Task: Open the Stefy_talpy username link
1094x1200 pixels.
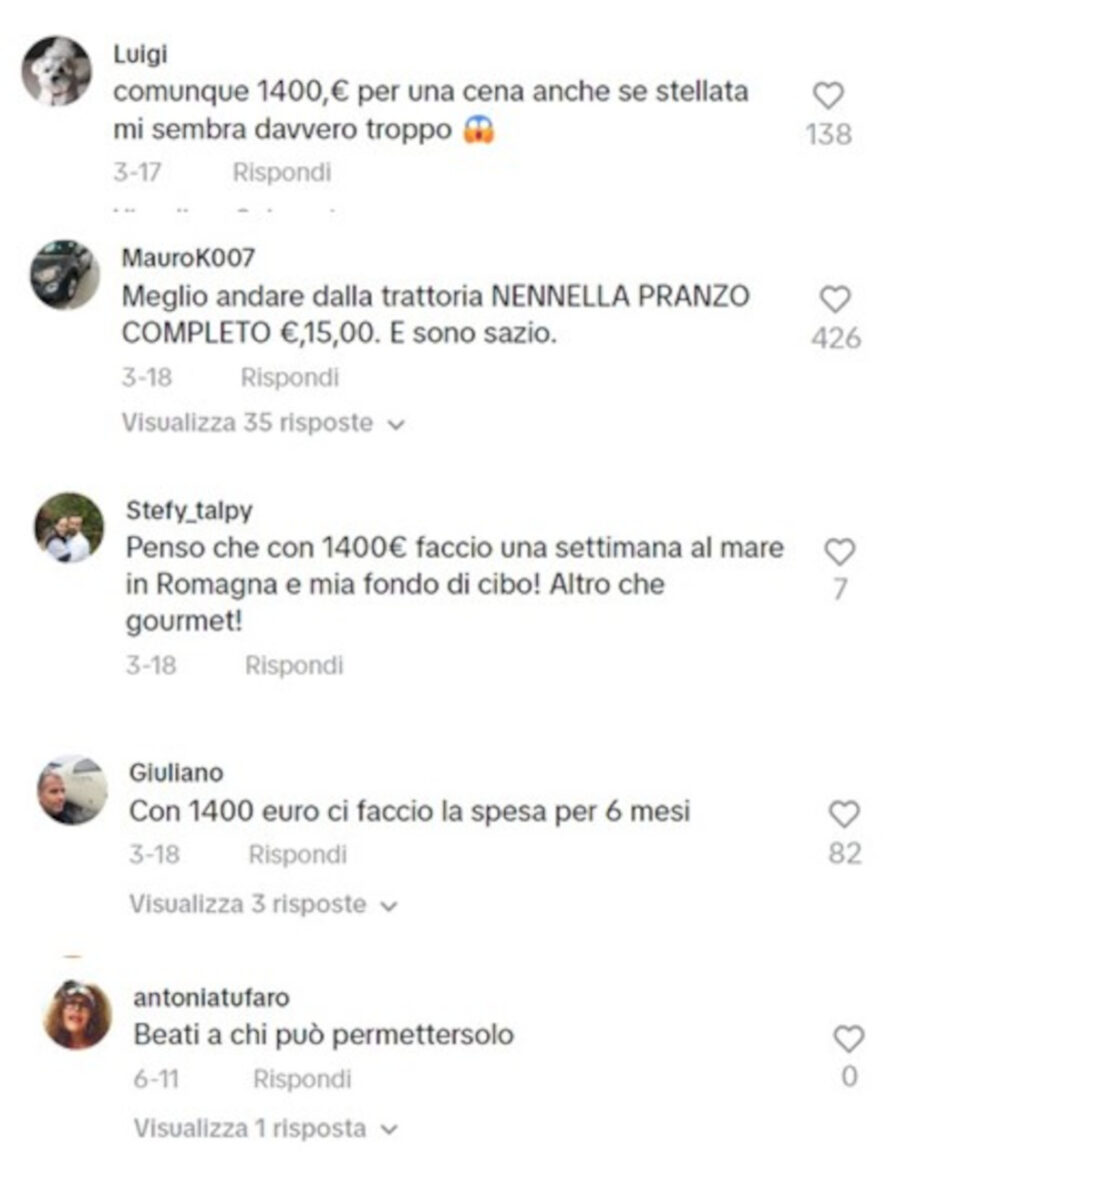Action: point(189,511)
